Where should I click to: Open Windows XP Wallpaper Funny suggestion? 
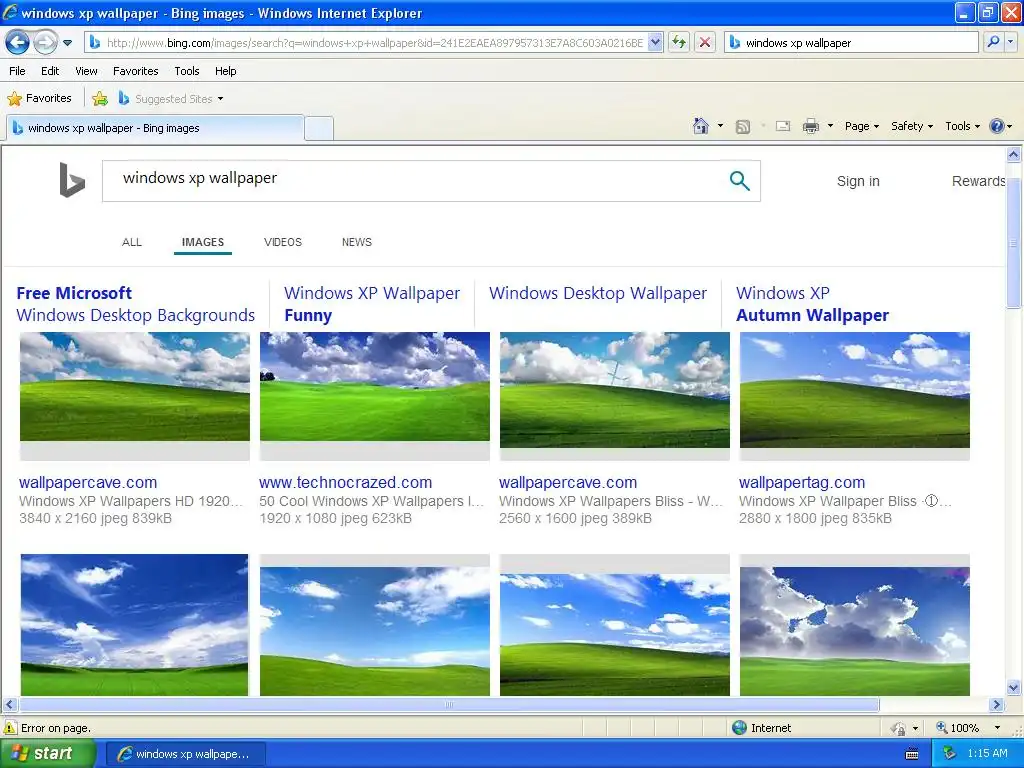pos(372,304)
